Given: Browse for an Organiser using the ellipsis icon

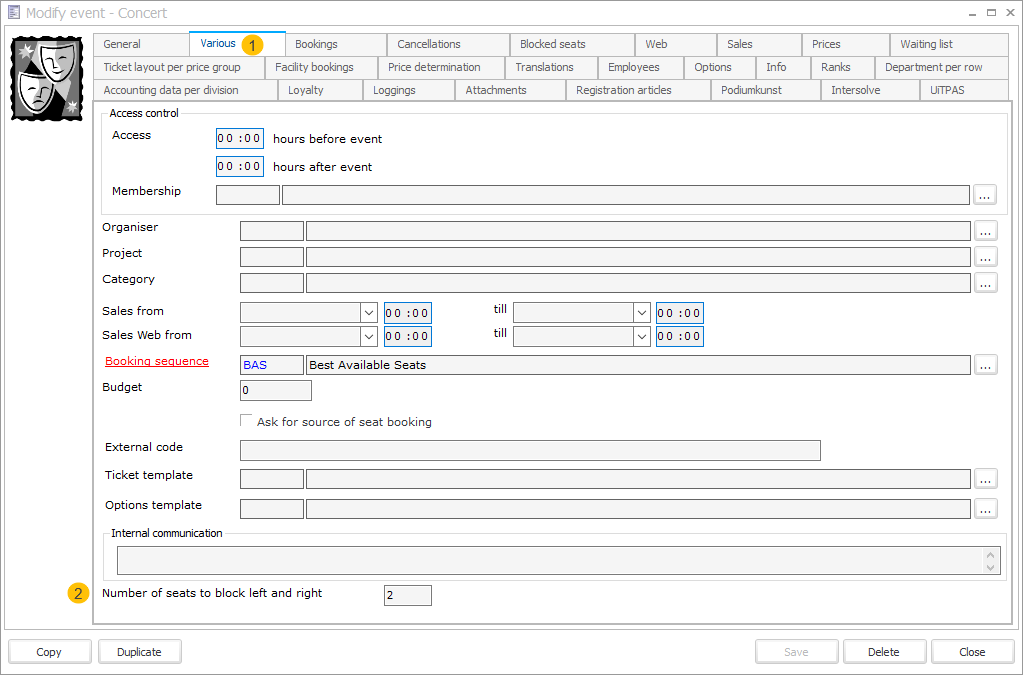Looking at the screenshot, I should (x=985, y=231).
